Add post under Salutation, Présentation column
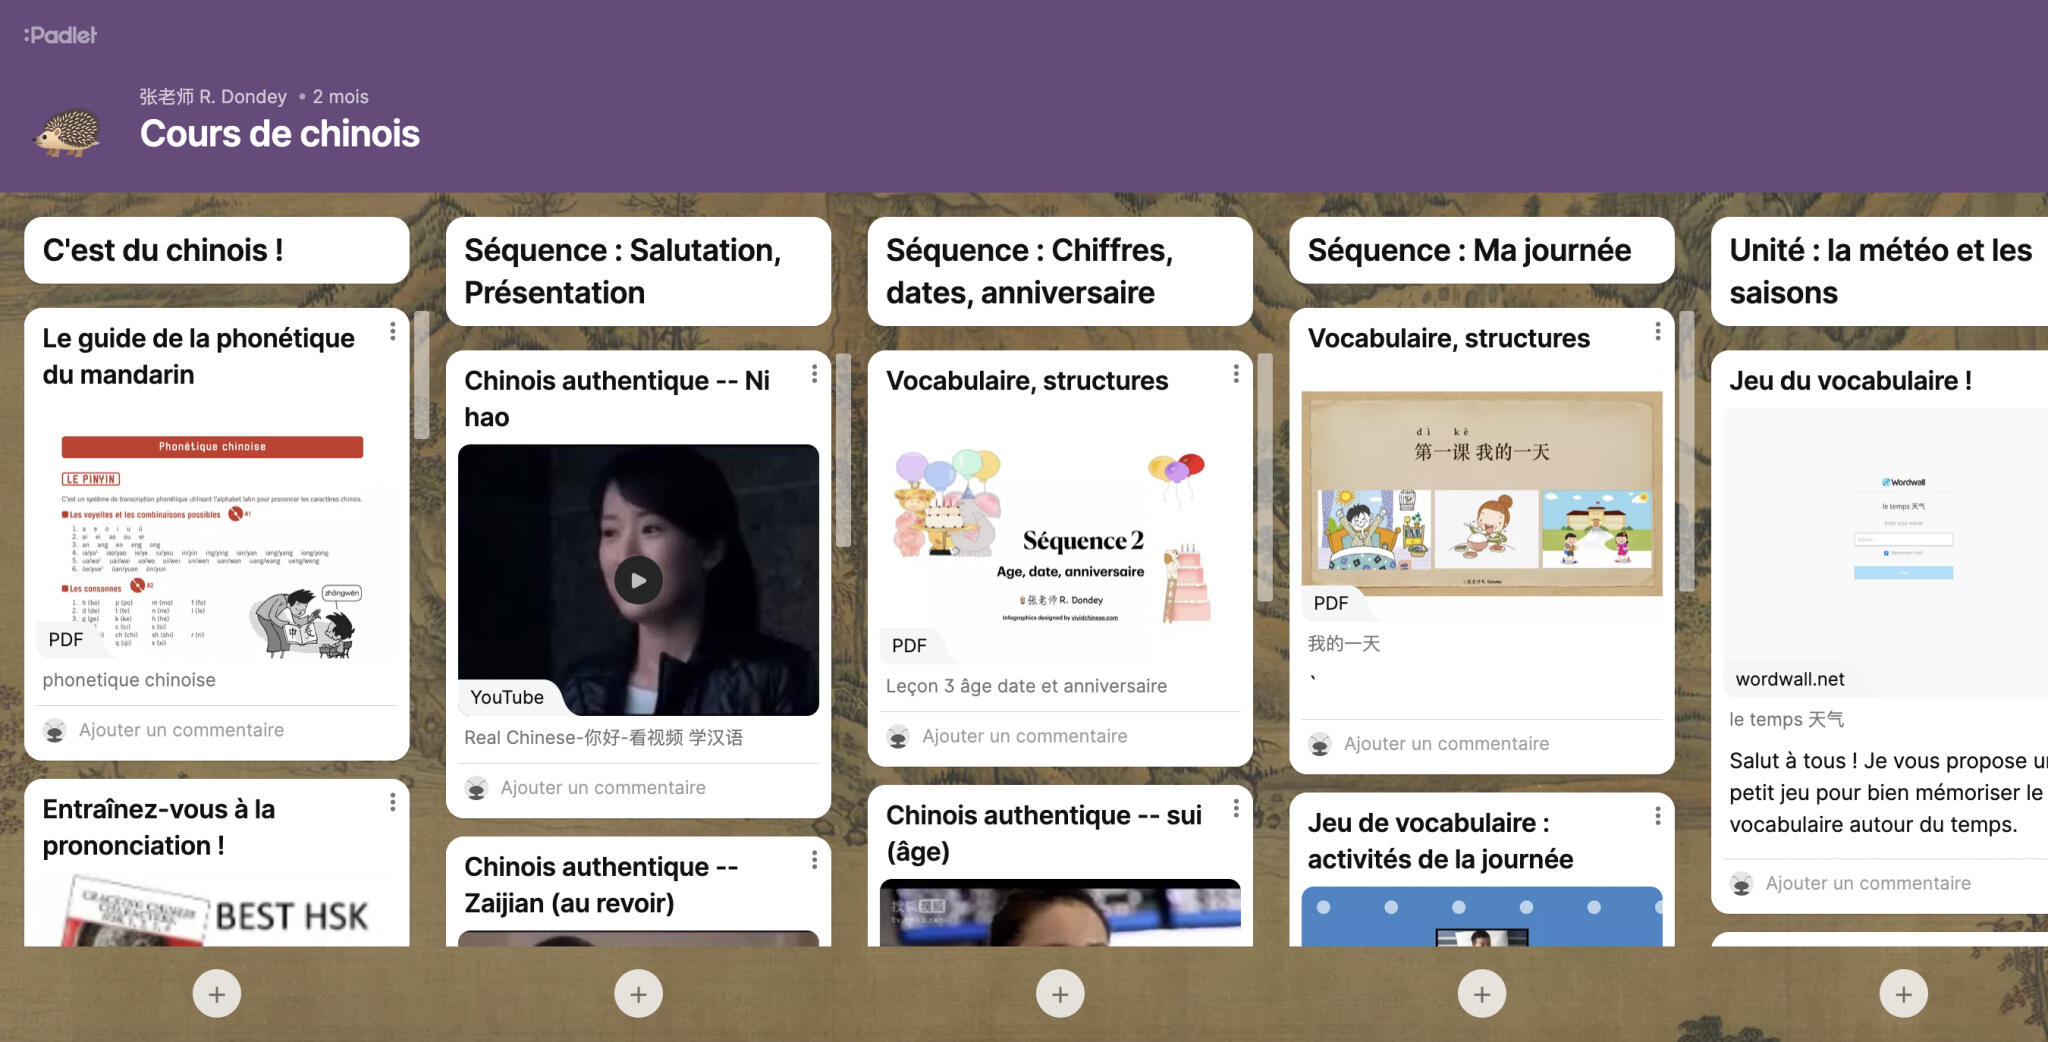The image size is (2048, 1042). coord(639,994)
